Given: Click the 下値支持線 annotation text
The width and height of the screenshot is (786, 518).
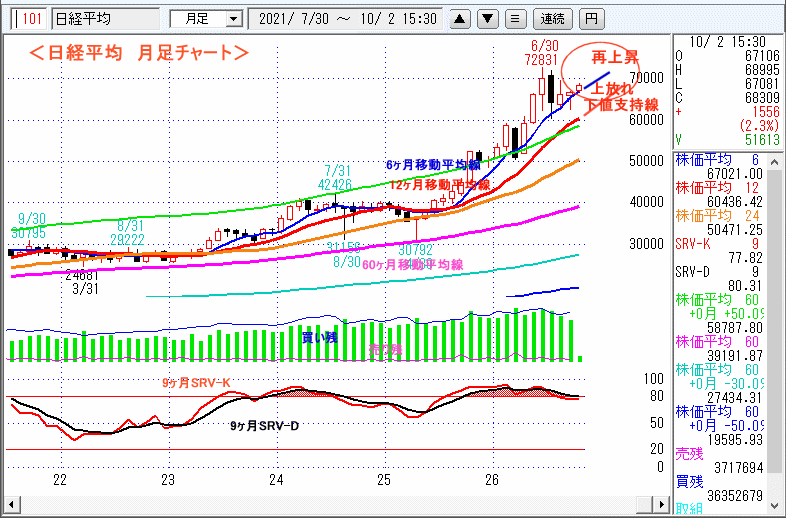Looking at the screenshot, I should coord(622,104).
